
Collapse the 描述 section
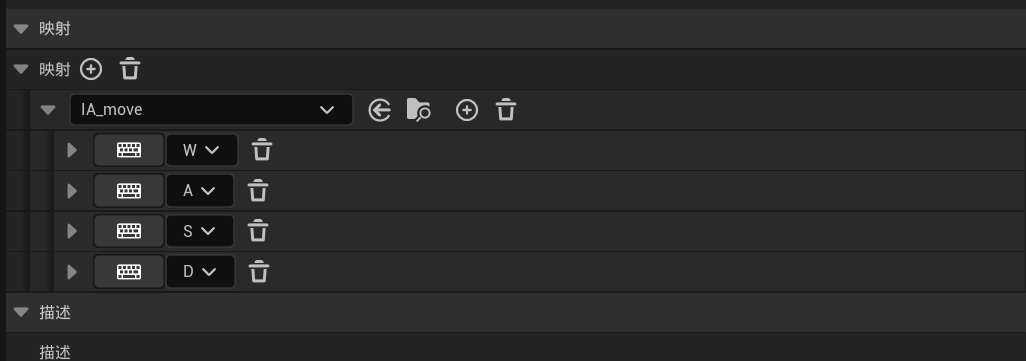click(21, 313)
